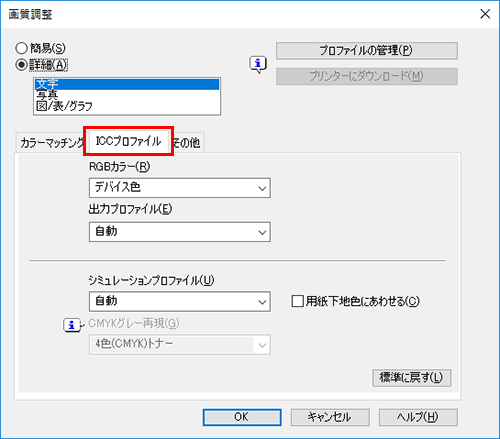
Task: Expand the 出力プロファイル dropdown
Action: [180, 232]
